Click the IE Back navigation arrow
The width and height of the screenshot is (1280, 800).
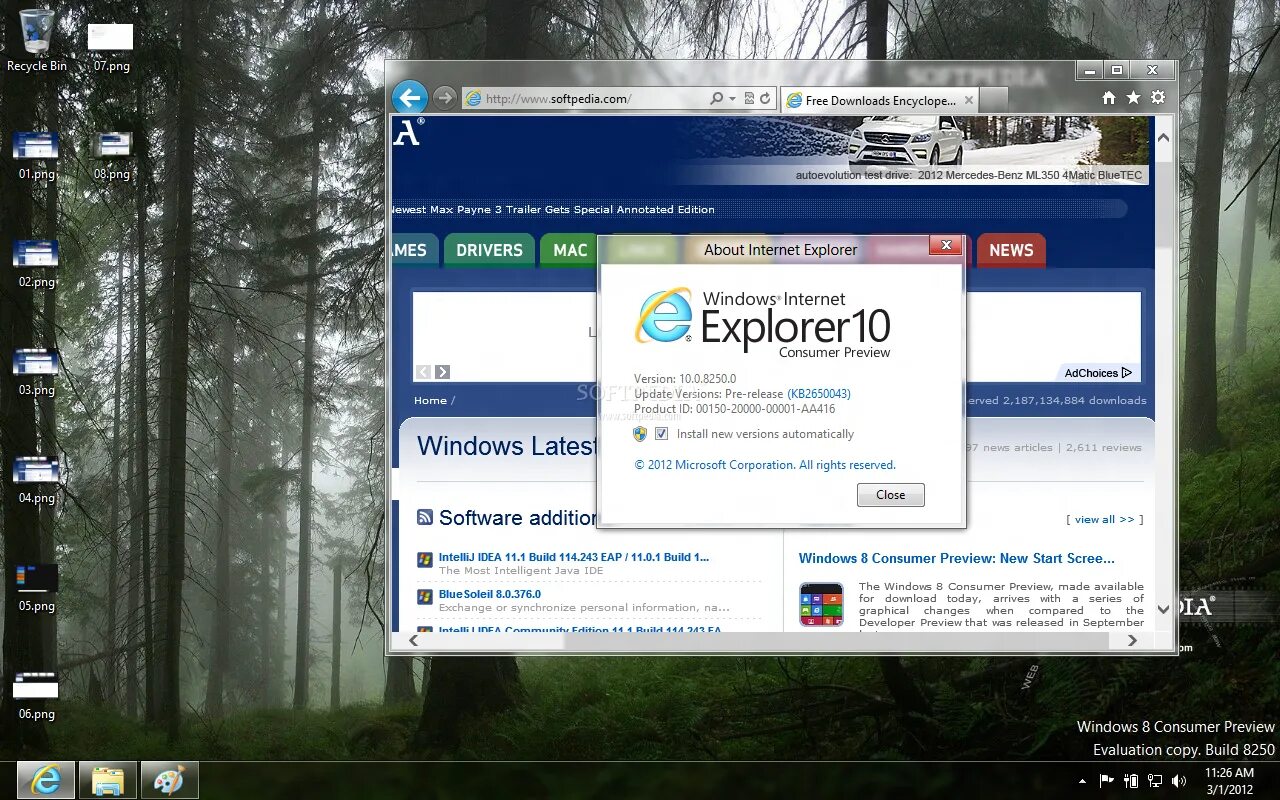(410, 97)
